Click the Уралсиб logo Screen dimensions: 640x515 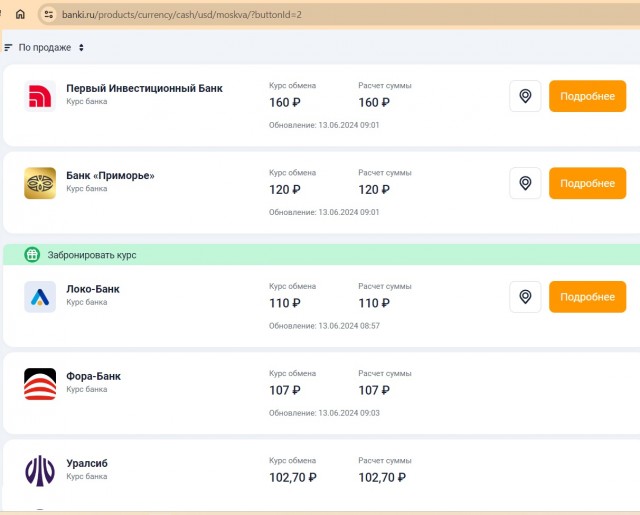[x=40, y=471]
